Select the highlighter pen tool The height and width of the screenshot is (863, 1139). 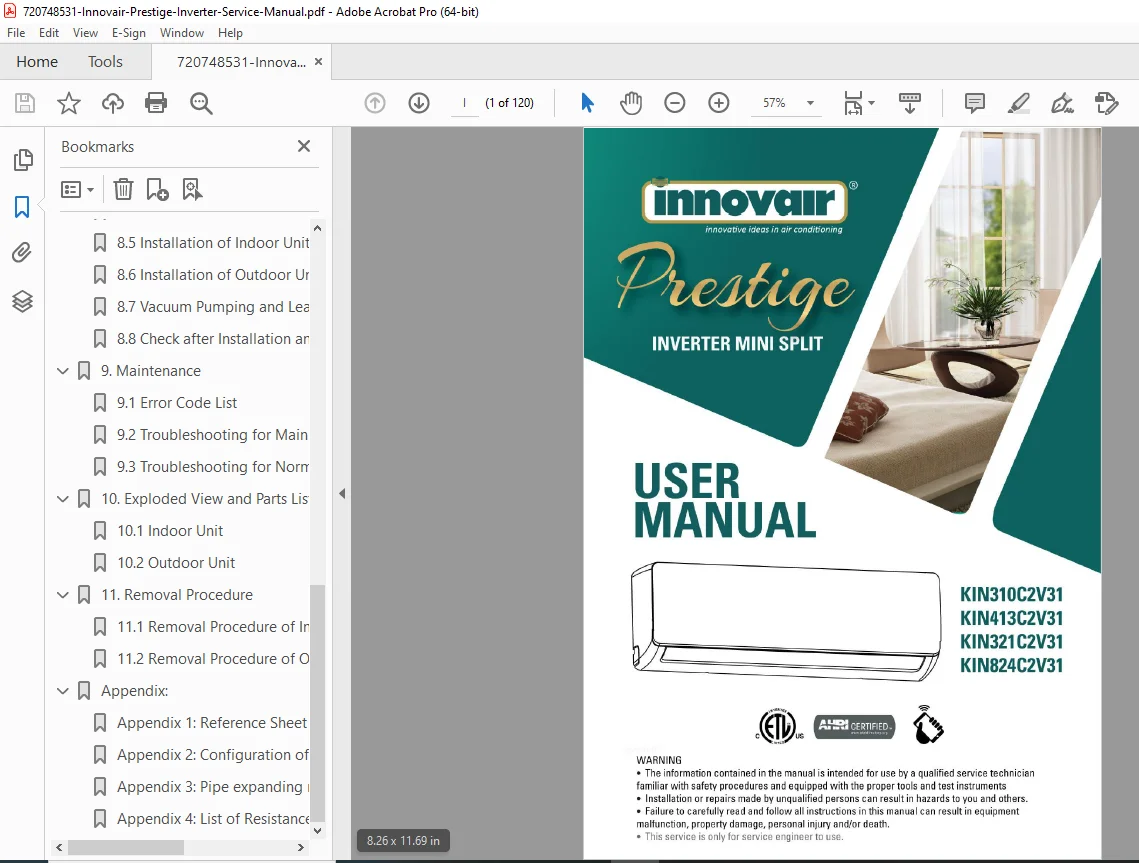pos(1018,103)
